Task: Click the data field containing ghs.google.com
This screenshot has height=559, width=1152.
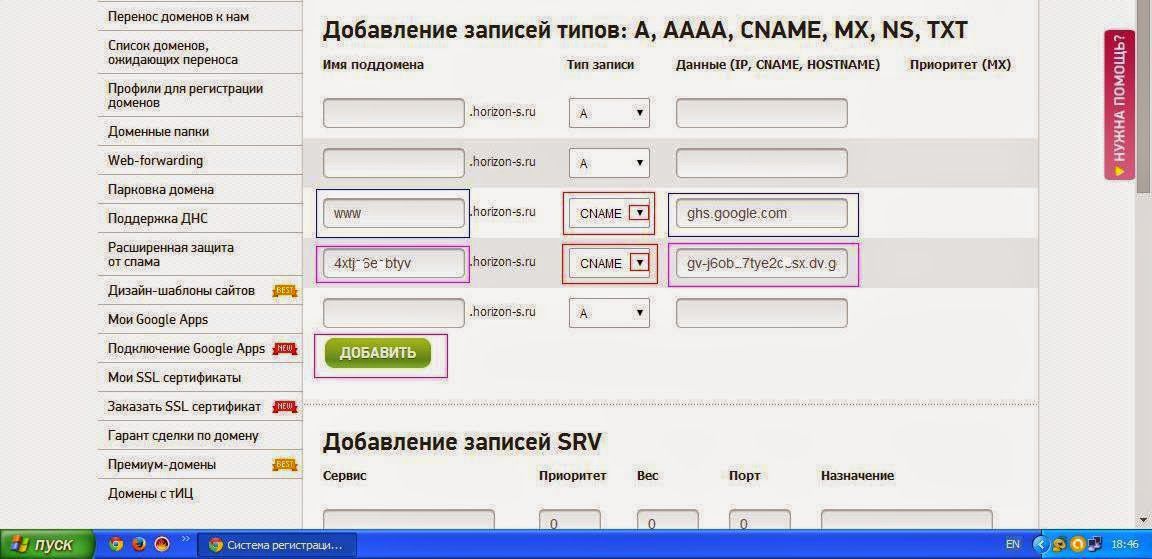Action: click(761, 213)
